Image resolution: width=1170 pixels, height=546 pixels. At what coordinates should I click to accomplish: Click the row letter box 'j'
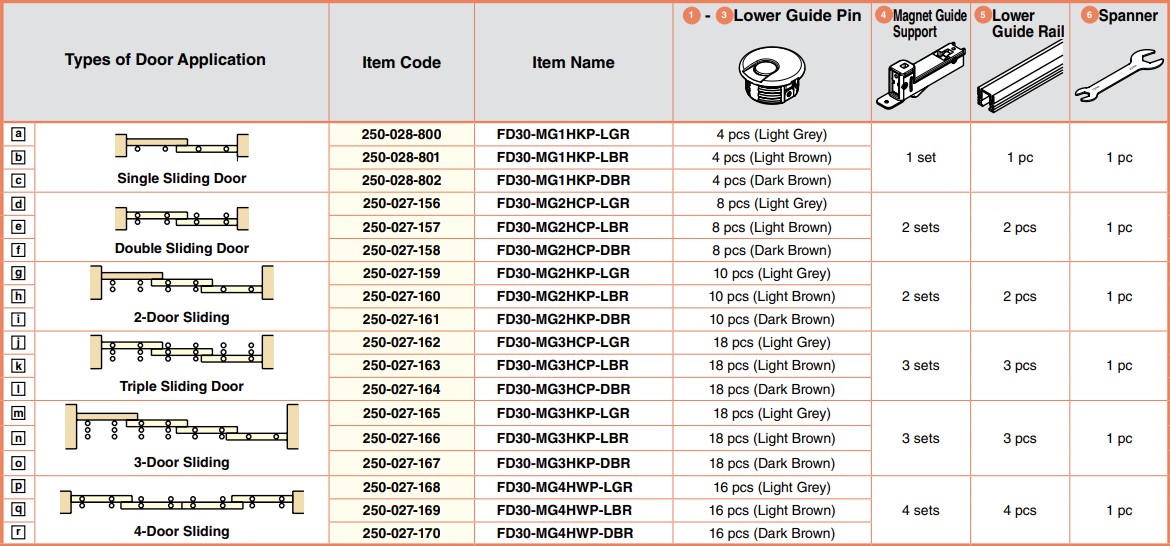click(x=19, y=342)
